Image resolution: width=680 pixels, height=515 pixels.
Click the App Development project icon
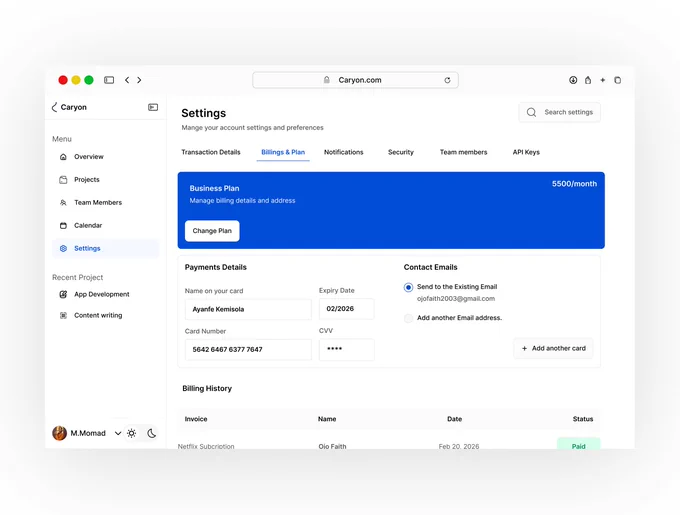(63, 294)
